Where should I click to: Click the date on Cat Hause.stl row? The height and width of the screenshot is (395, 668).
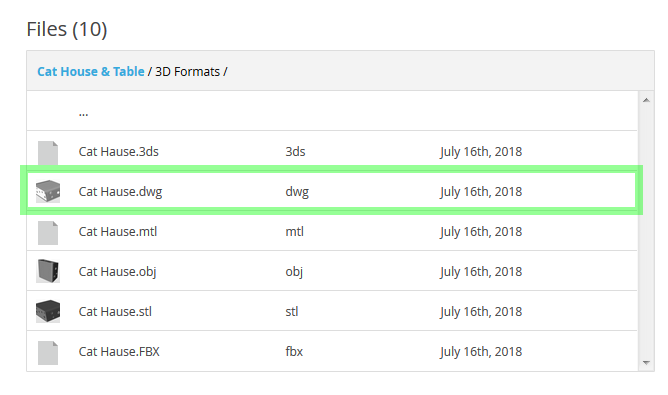481,312
